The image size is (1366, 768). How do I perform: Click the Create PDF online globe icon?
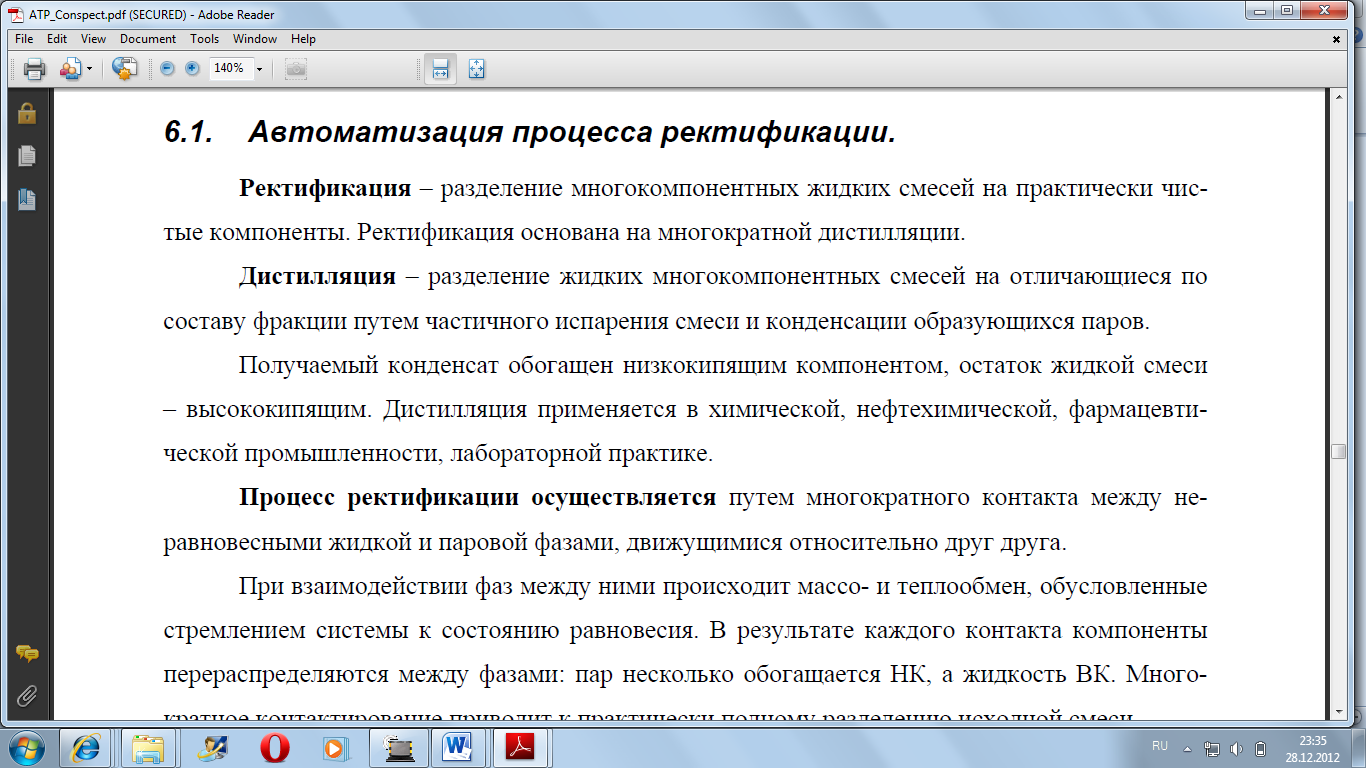pyautogui.click(x=124, y=69)
